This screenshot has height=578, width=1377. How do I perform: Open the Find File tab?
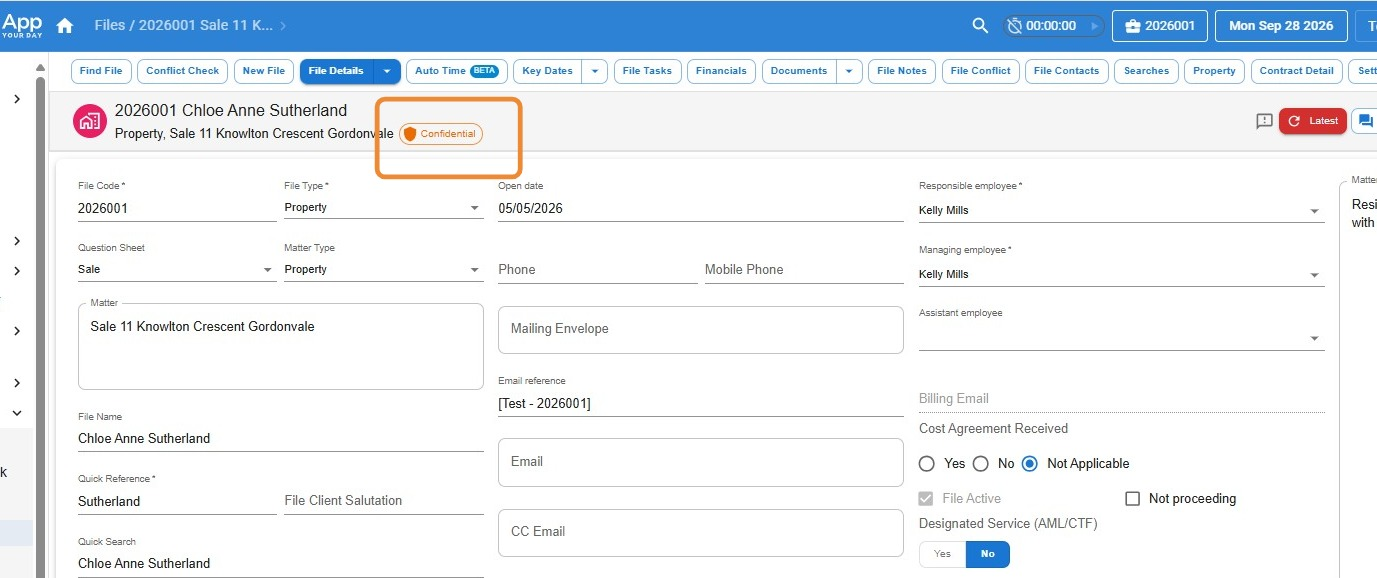click(101, 71)
